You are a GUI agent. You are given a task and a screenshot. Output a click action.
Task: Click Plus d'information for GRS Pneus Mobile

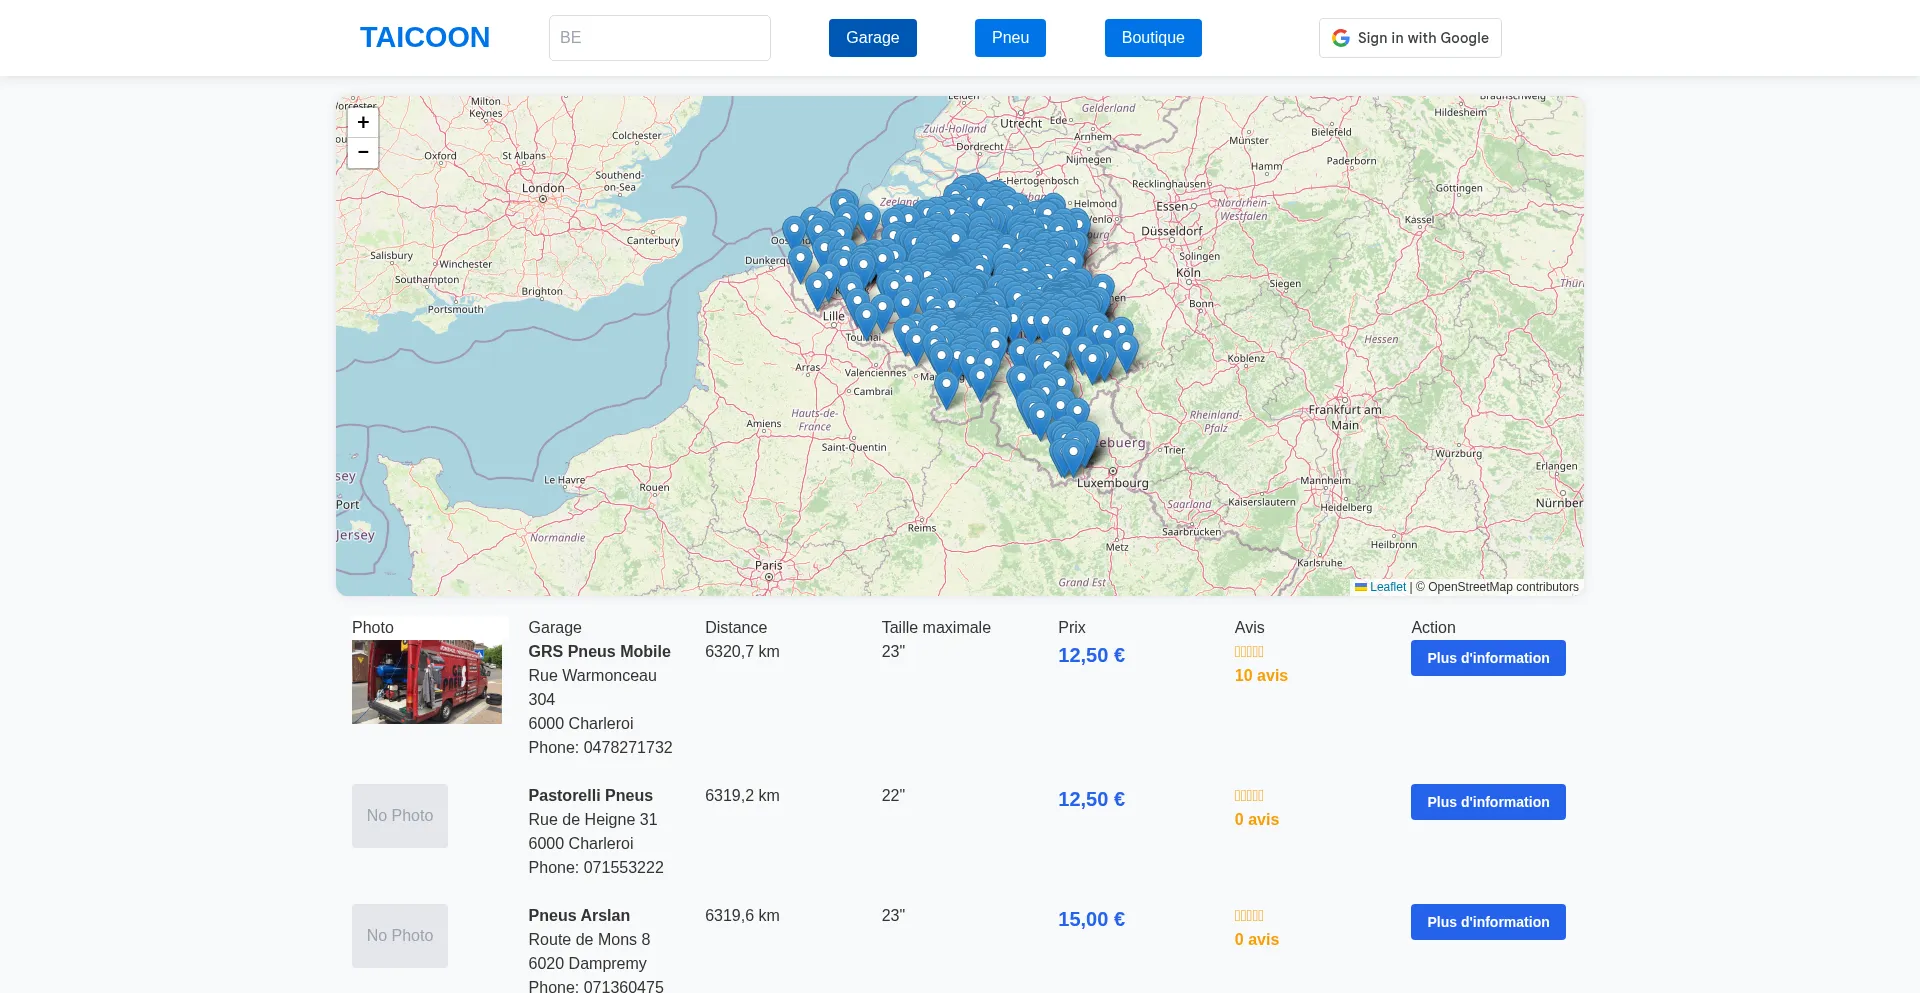(x=1488, y=658)
